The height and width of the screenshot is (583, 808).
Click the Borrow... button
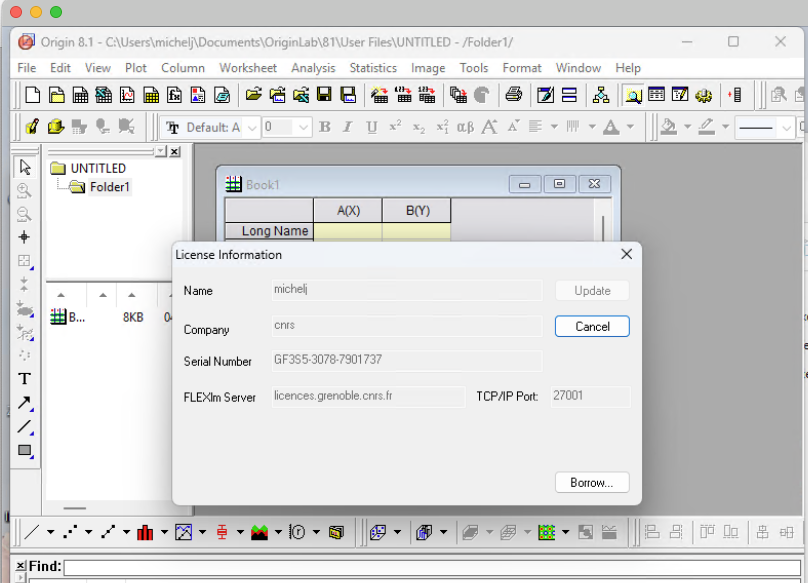(x=592, y=483)
